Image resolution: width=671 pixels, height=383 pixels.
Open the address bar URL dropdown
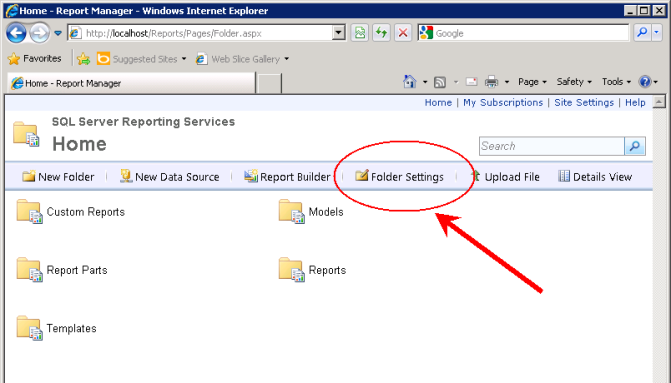click(x=338, y=33)
